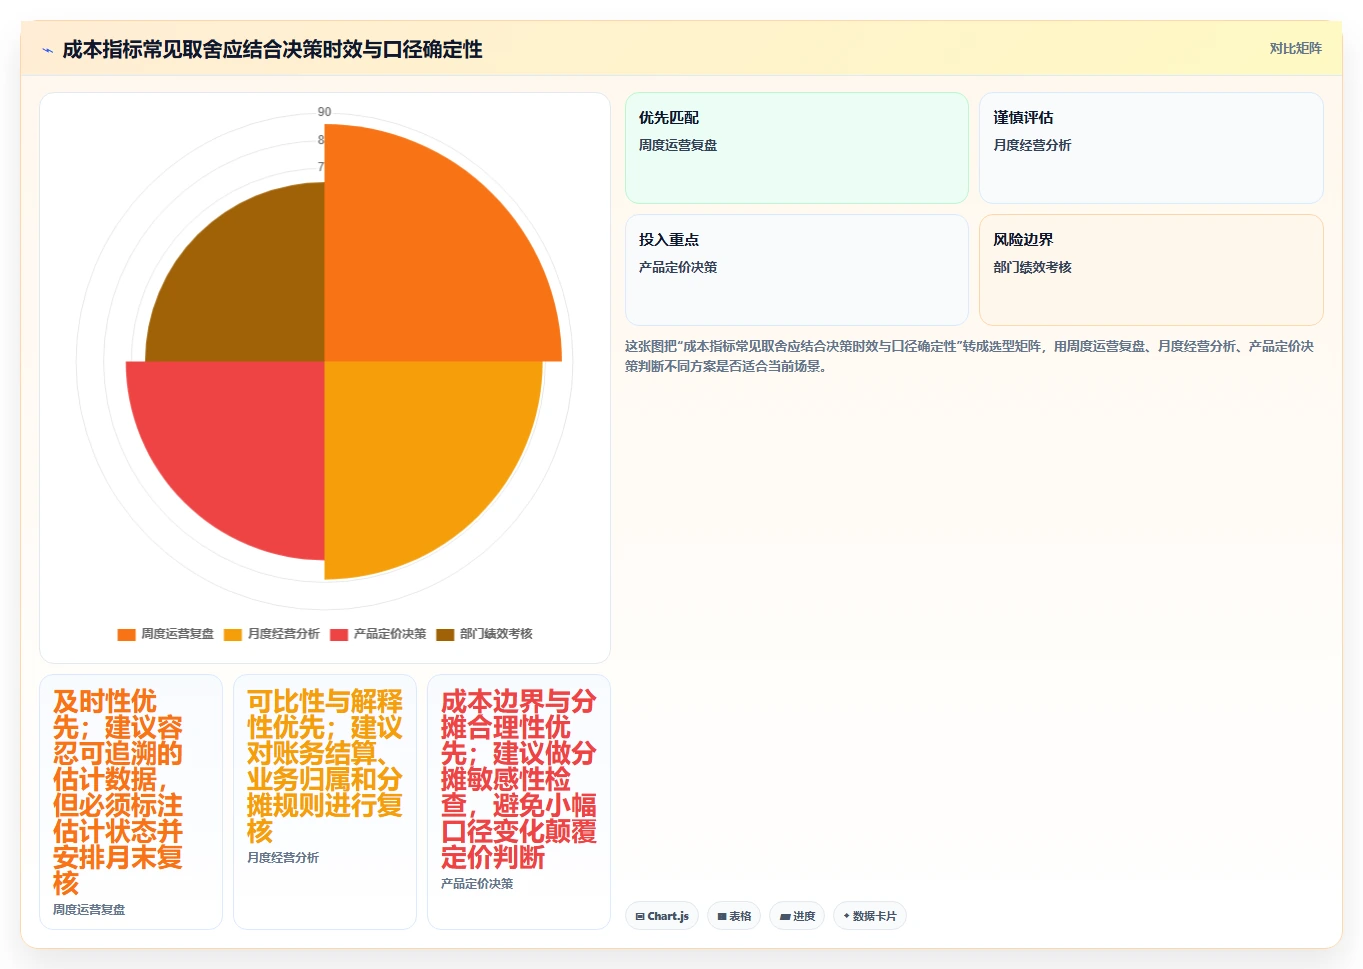Screen dimensions: 1363x969
Task: Select the 及时性优先 data card
Action: click(131, 802)
